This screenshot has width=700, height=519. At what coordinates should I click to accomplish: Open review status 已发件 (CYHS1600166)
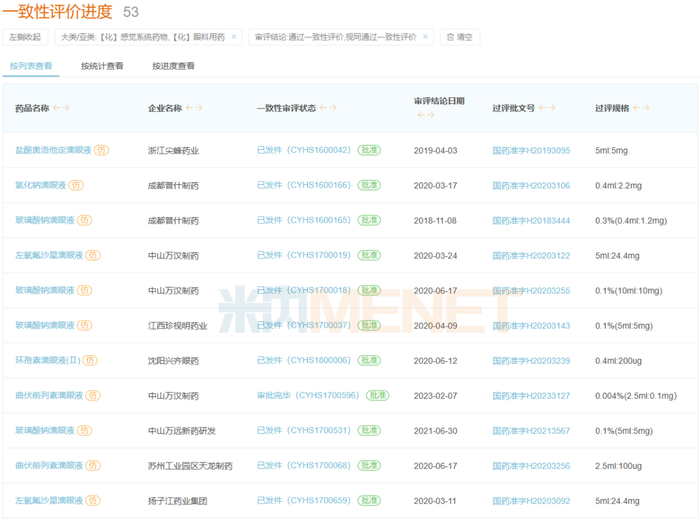304,185
